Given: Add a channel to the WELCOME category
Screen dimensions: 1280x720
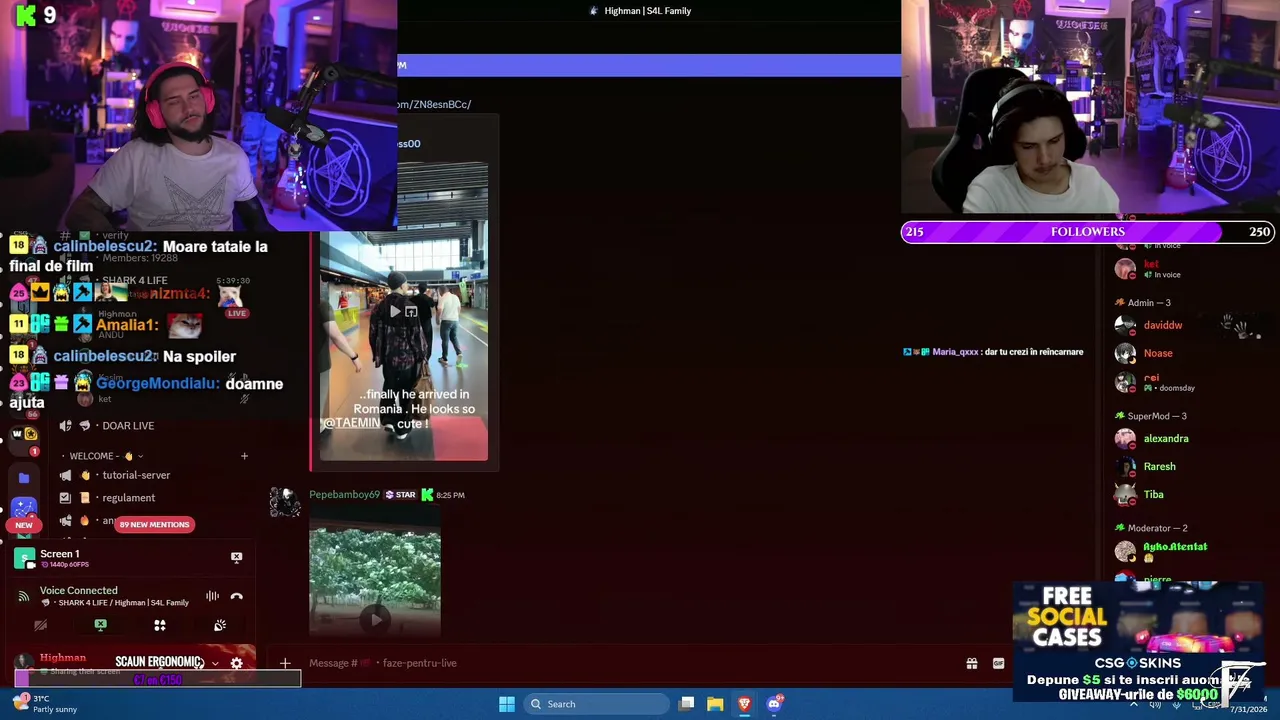Looking at the screenshot, I should tap(244, 456).
